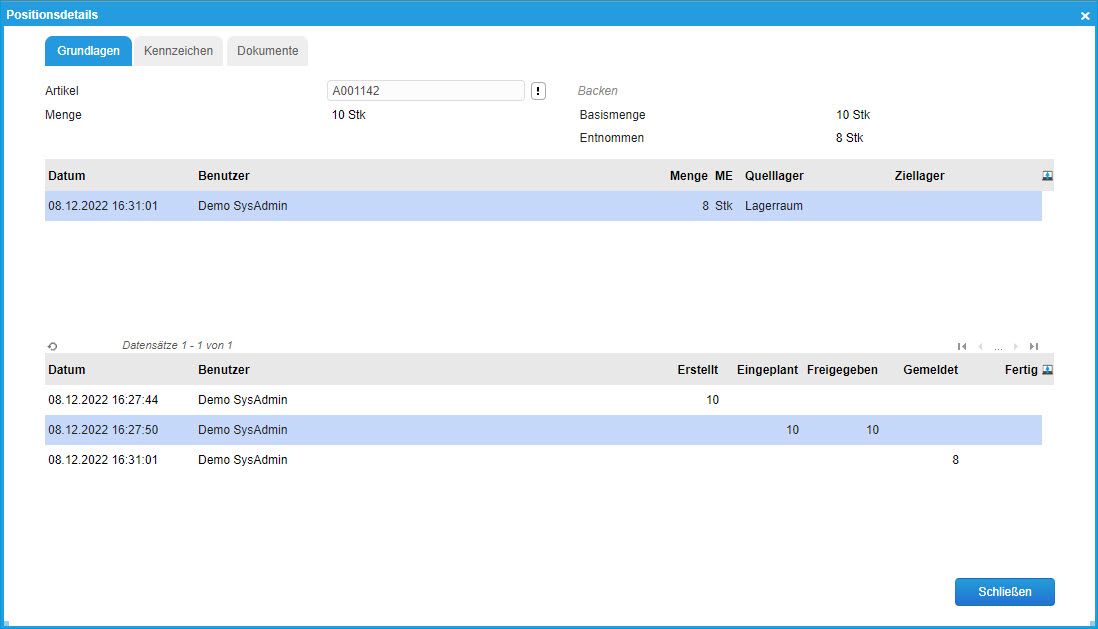
Task: Click the export icon right of Ziellager
Action: tap(1047, 175)
